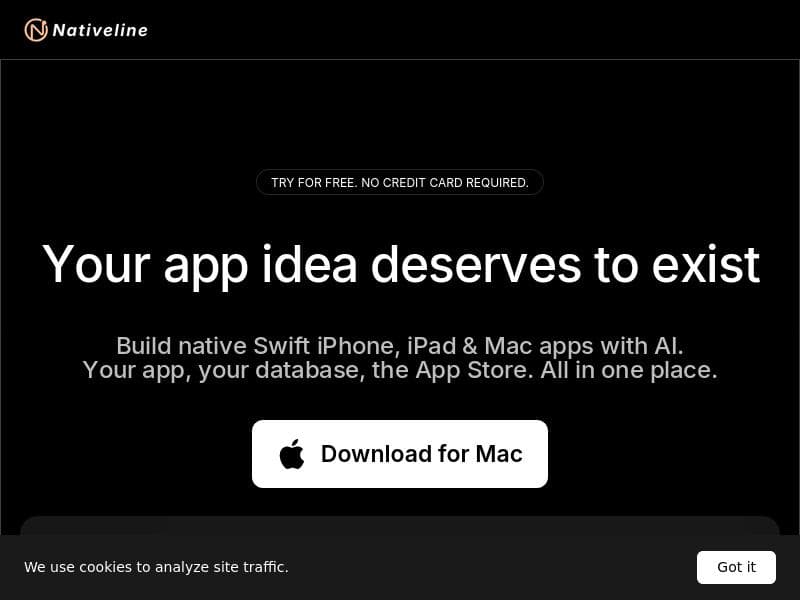Click the word Download in the white button
Image resolution: width=800 pixels, height=600 pixels.
pyautogui.click(x=377, y=454)
